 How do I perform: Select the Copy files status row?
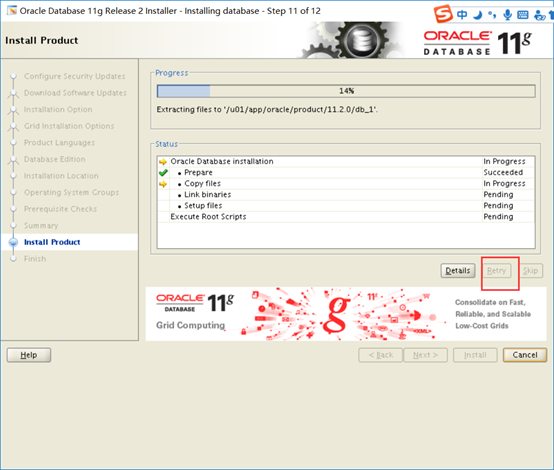point(346,183)
